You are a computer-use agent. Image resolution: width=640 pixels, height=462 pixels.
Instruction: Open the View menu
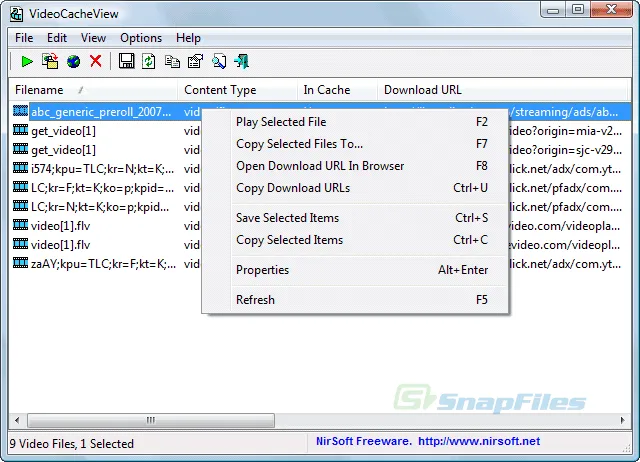[x=93, y=38]
